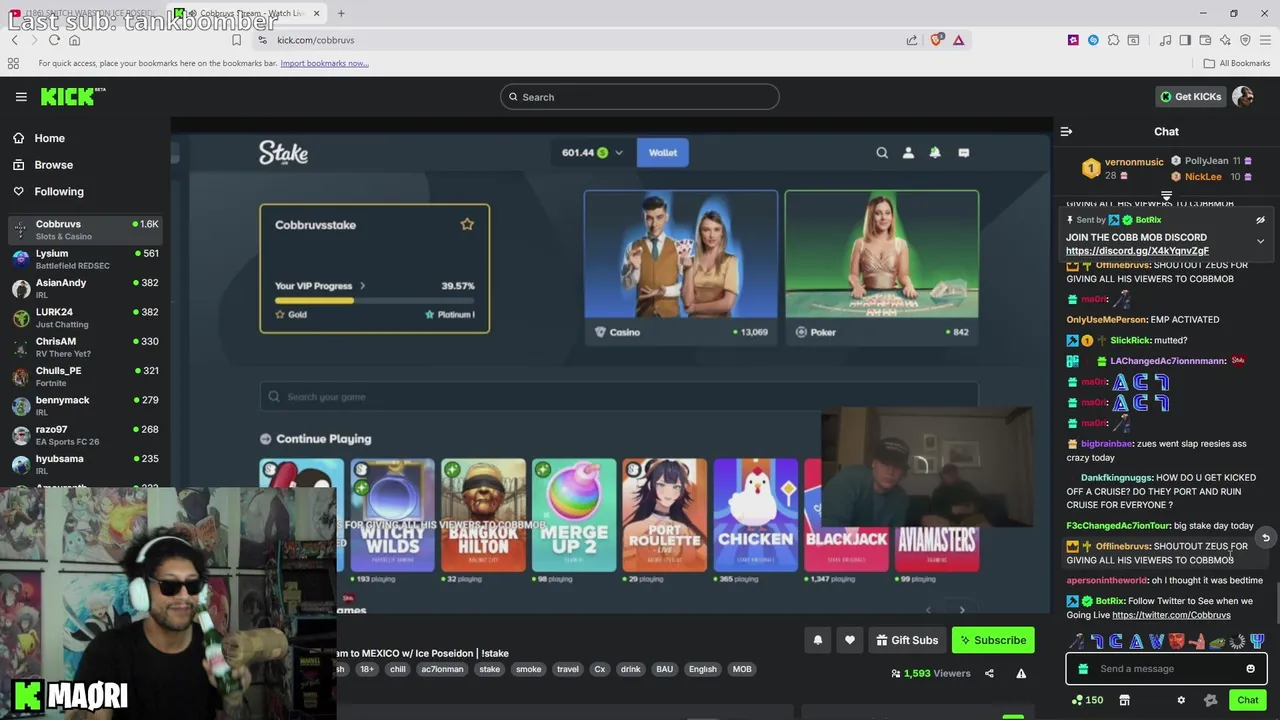Open Stake notifications bell

935,153
